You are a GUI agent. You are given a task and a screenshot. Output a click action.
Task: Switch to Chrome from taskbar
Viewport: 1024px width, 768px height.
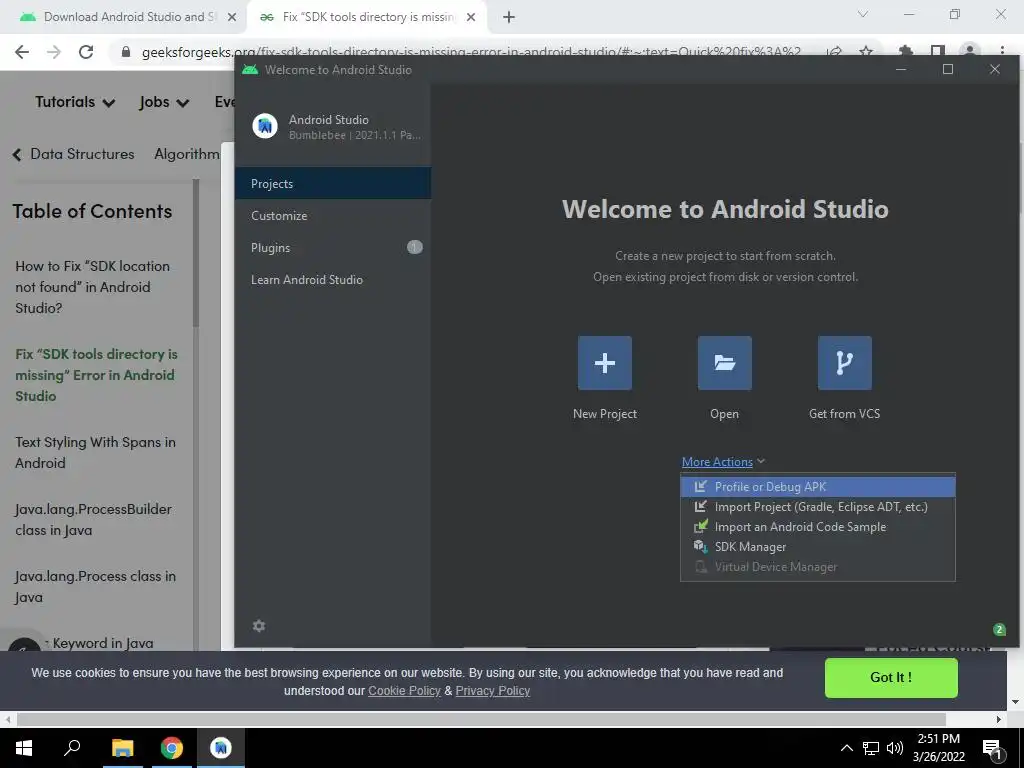coord(172,748)
